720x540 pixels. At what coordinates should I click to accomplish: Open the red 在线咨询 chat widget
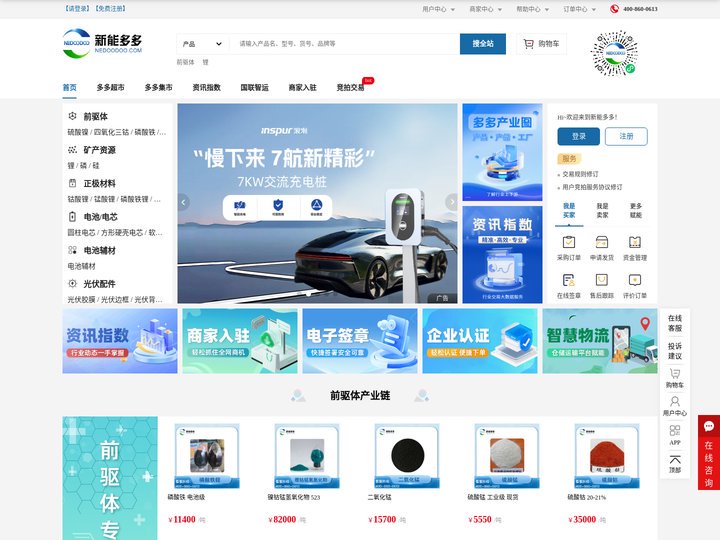point(709,453)
